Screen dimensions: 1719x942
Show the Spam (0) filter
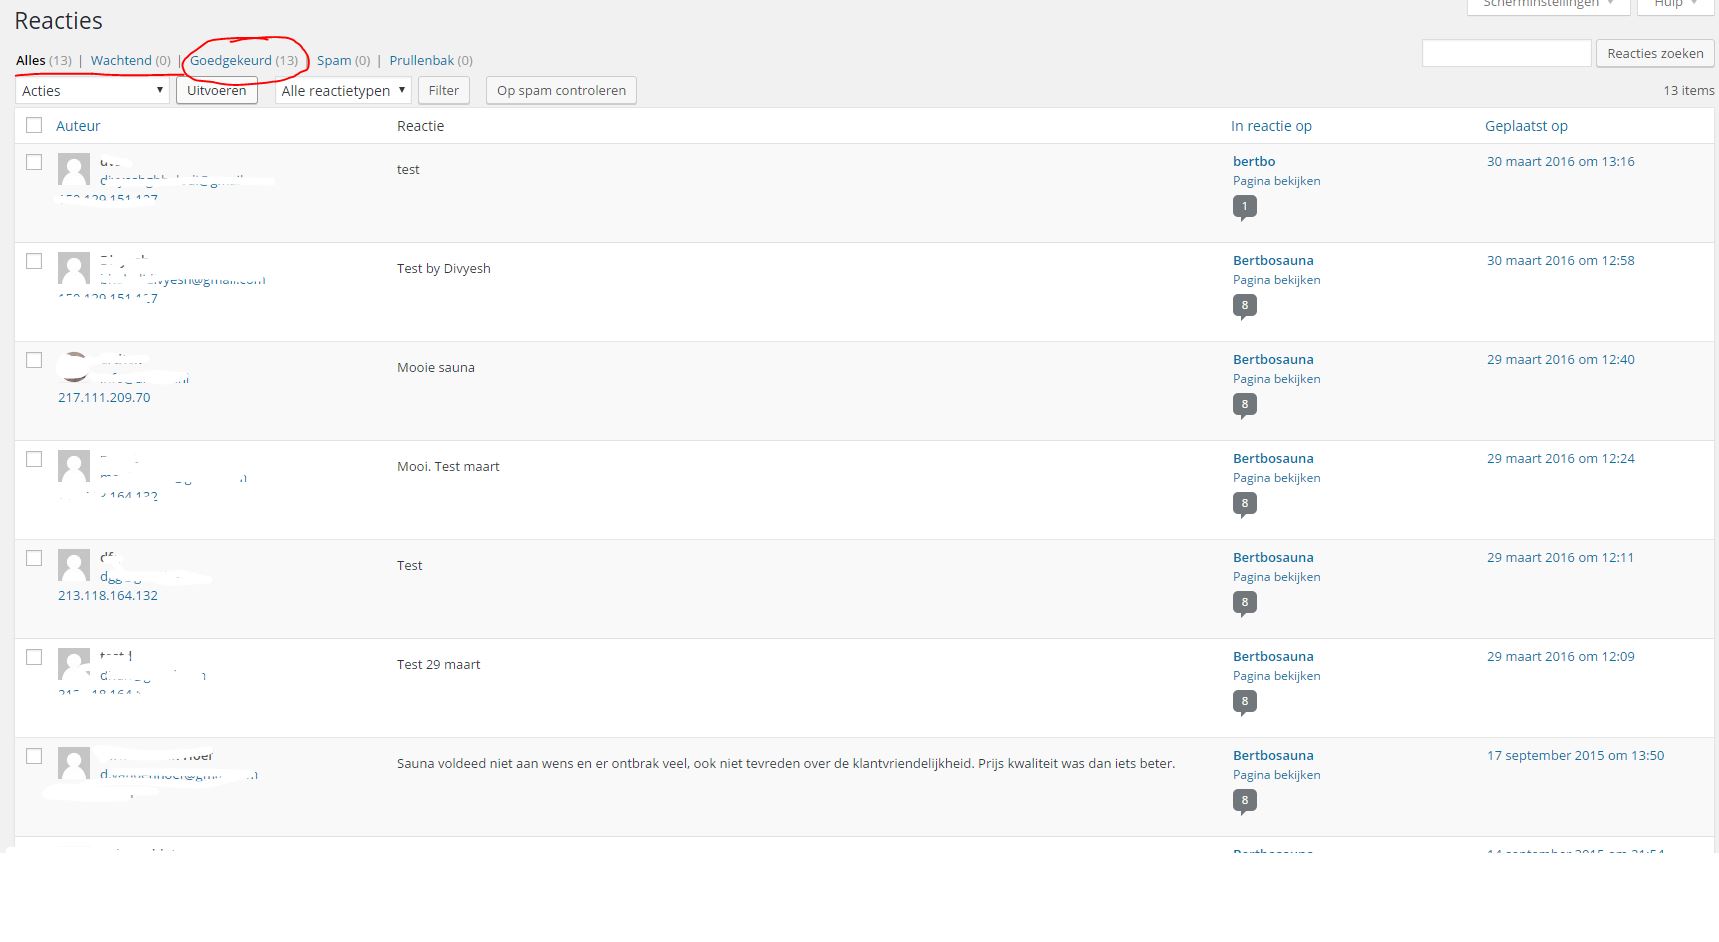point(343,60)
